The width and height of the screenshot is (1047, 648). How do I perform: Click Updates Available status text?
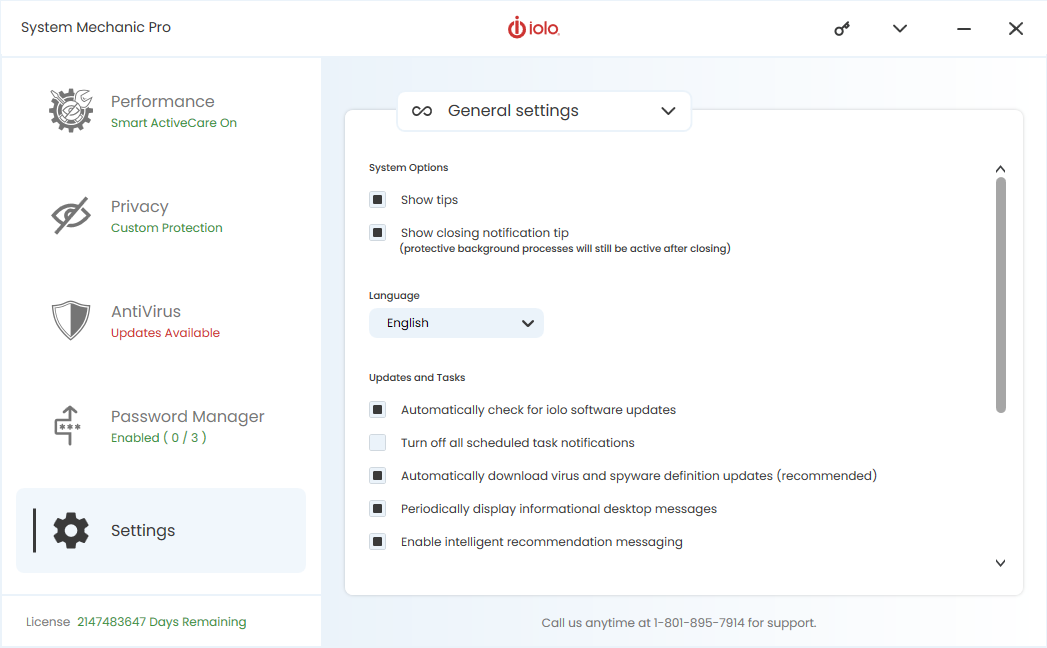click(165, 333)
